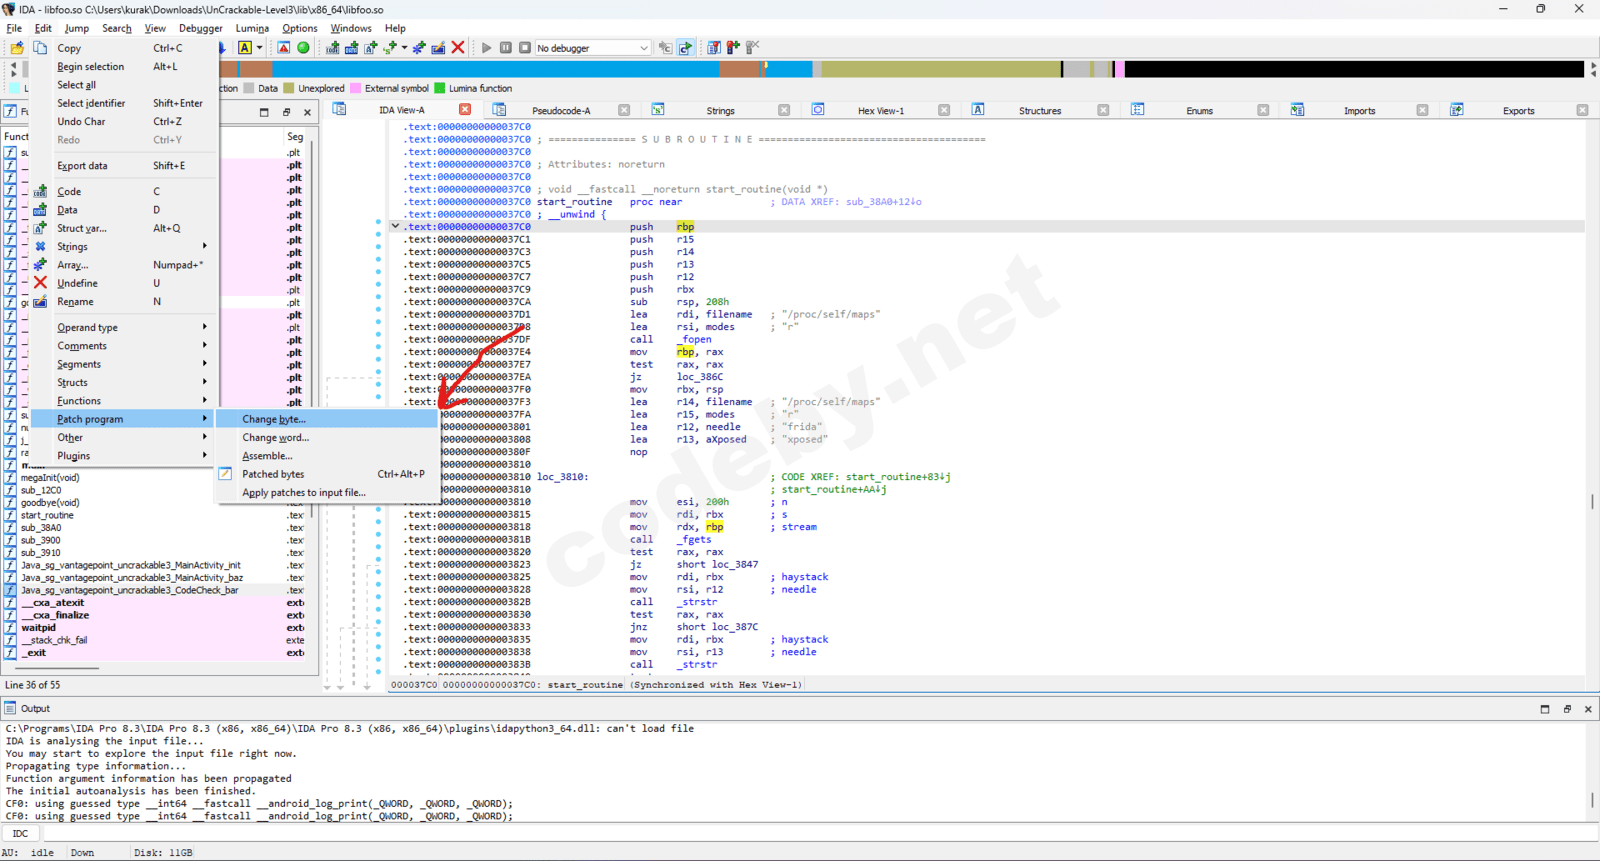1600x861 pixels.
Task: Start the debugger process with play button
Action: point(487,48)
